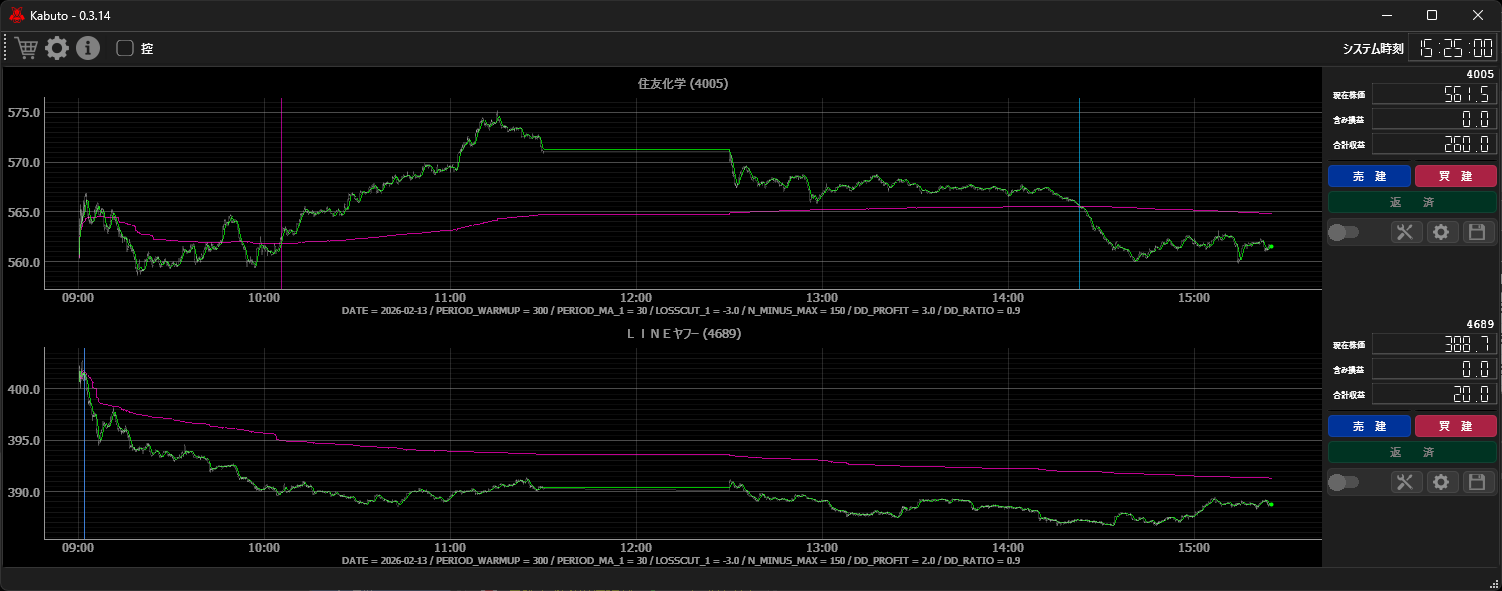1502x591 pixels.
Task: Open settings gear in top toolbar
Action: (57, 48)
